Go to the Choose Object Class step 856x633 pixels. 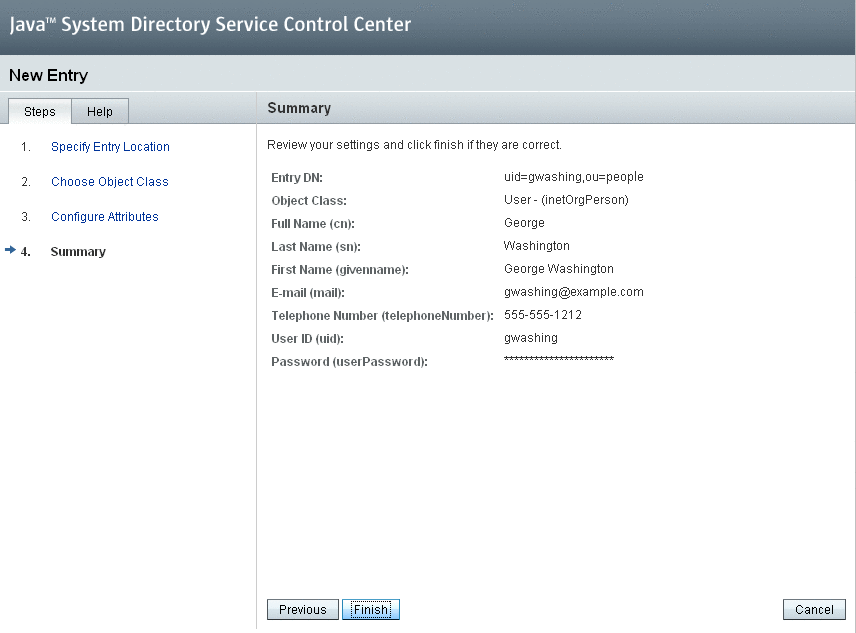(110, 182)
